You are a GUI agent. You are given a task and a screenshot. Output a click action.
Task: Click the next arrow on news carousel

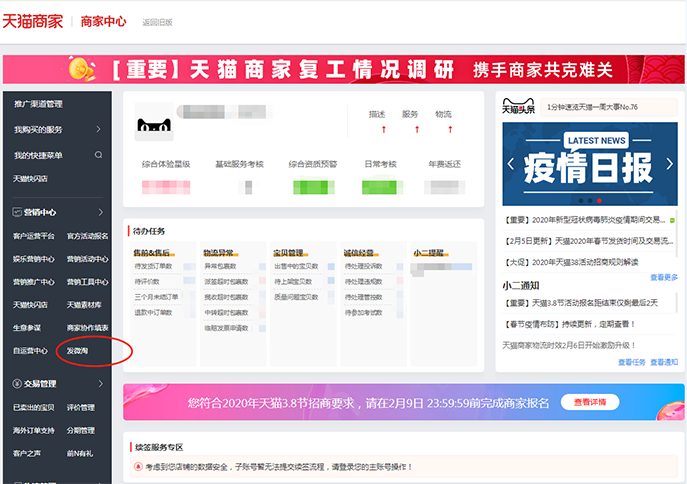(x=669, y=164)
